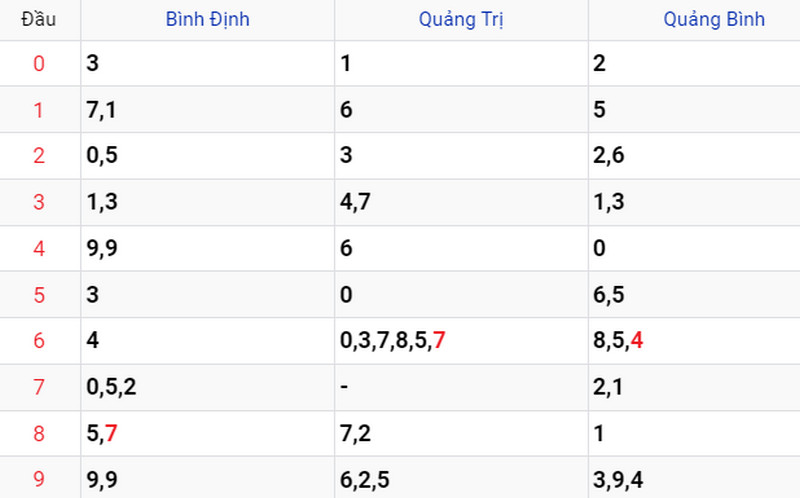
Task: Click the Đầu column header
Action: click(x=39, y=19)
